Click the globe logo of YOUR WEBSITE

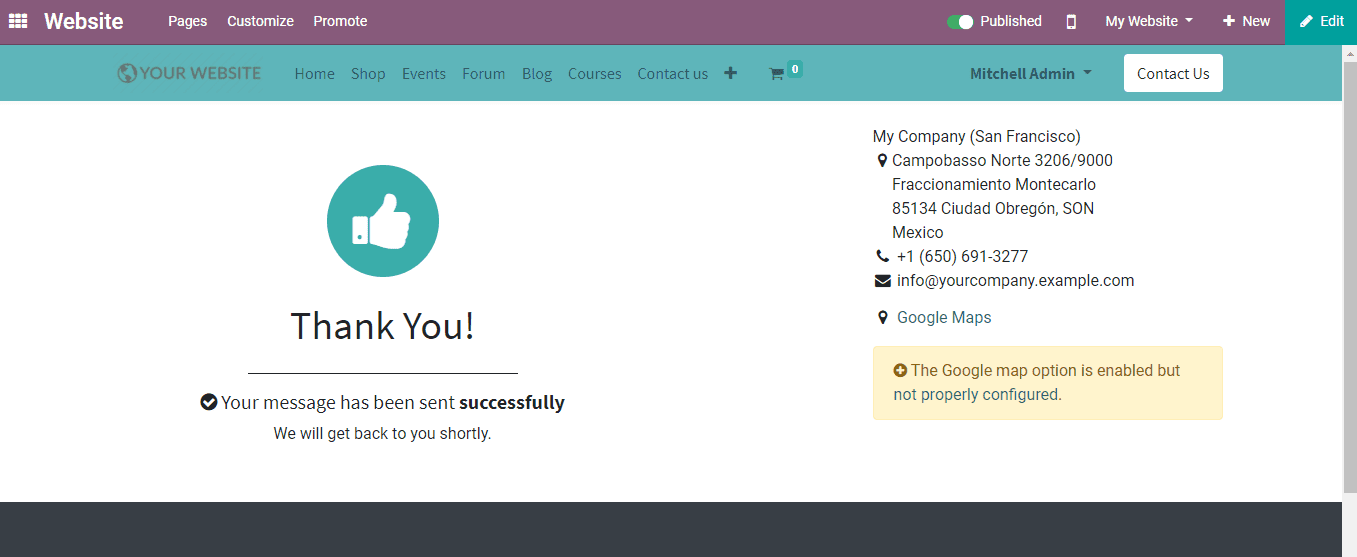tap(127, 73)
